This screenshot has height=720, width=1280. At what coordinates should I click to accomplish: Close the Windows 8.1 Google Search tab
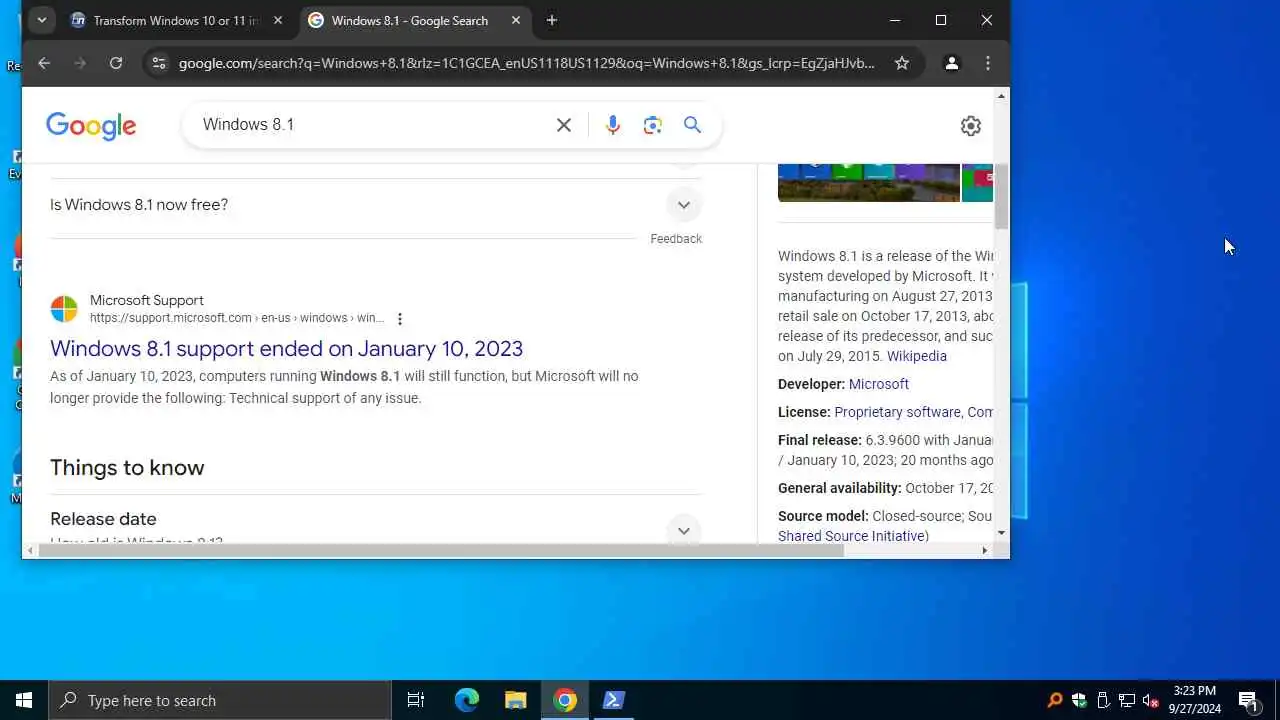(x=516, y=20)
